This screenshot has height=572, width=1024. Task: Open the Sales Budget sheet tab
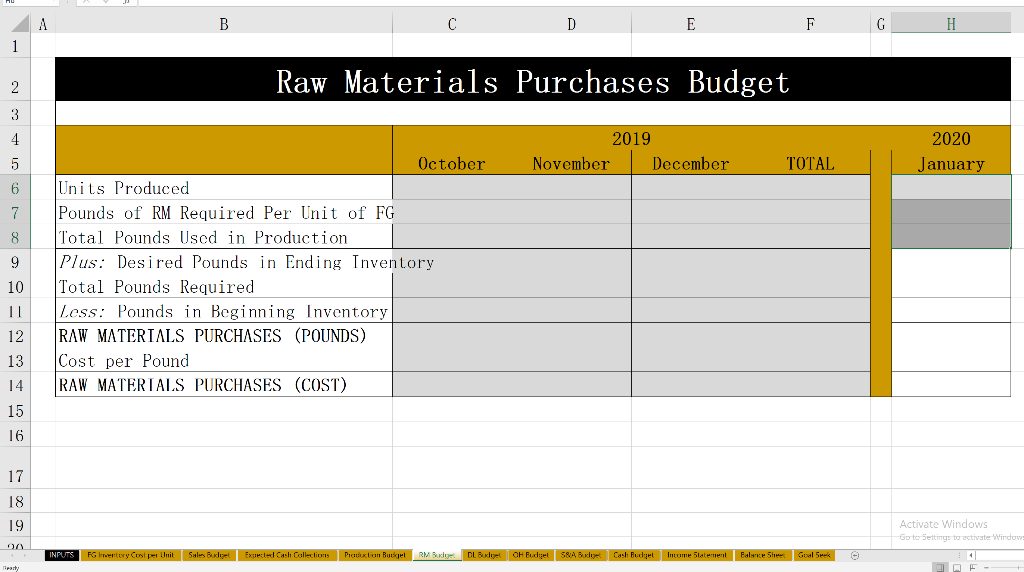(x=209, y=555)
